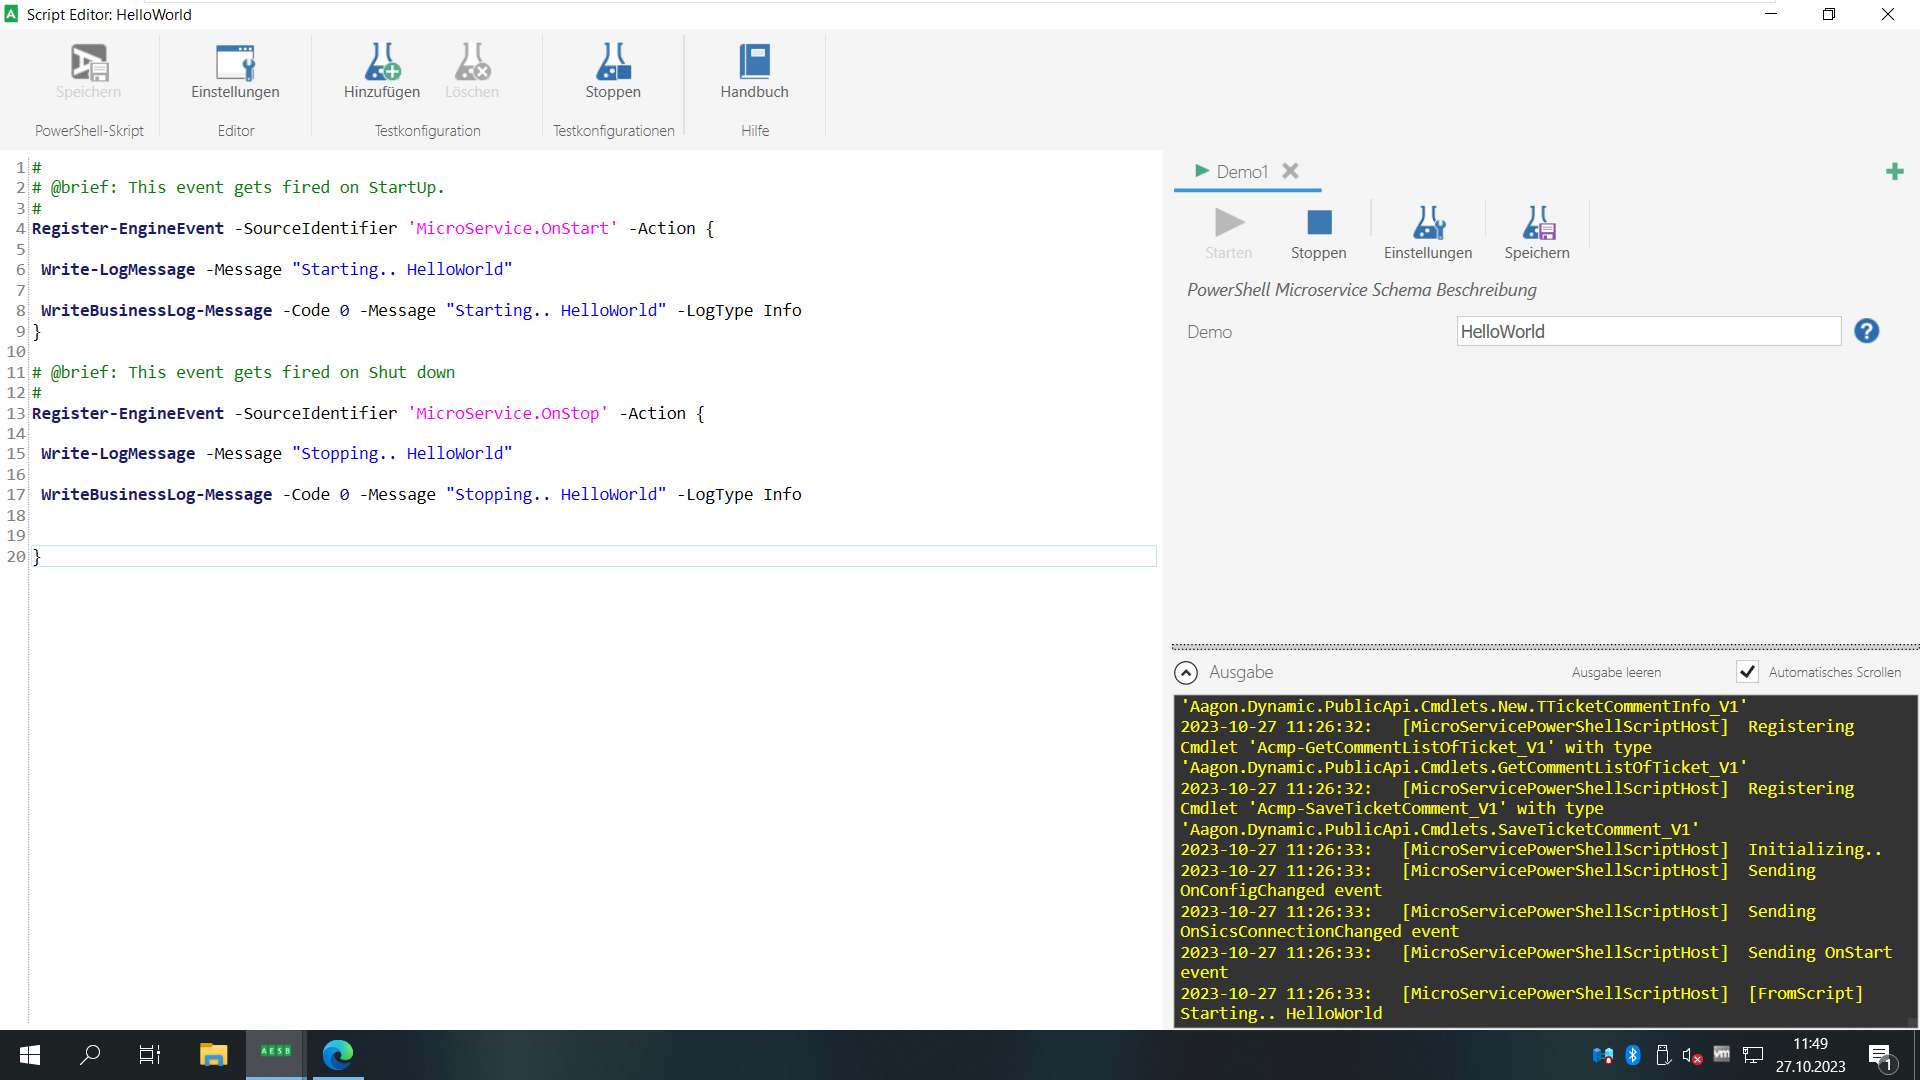Open Demo1 Einstellungen flask icon

click(x=1427, y=223)
